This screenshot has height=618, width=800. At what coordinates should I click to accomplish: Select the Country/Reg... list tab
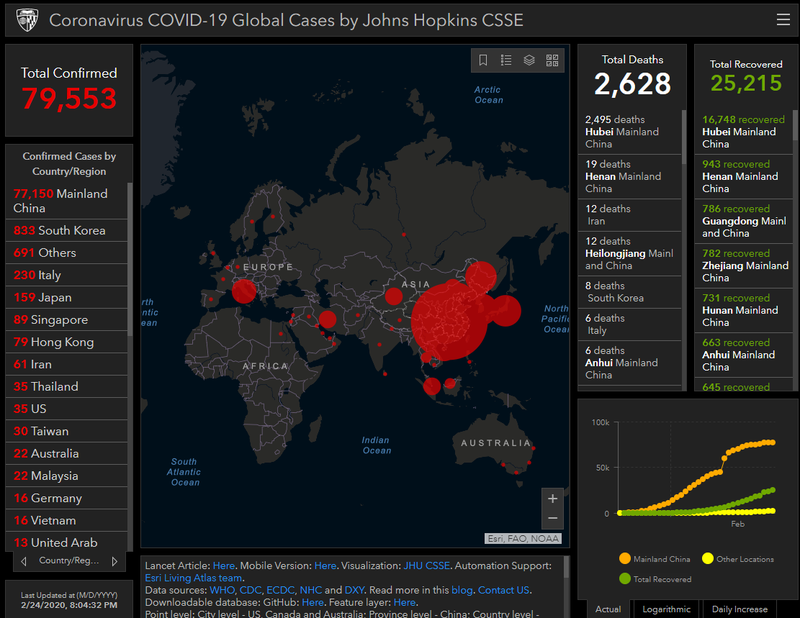coord(69,560)
